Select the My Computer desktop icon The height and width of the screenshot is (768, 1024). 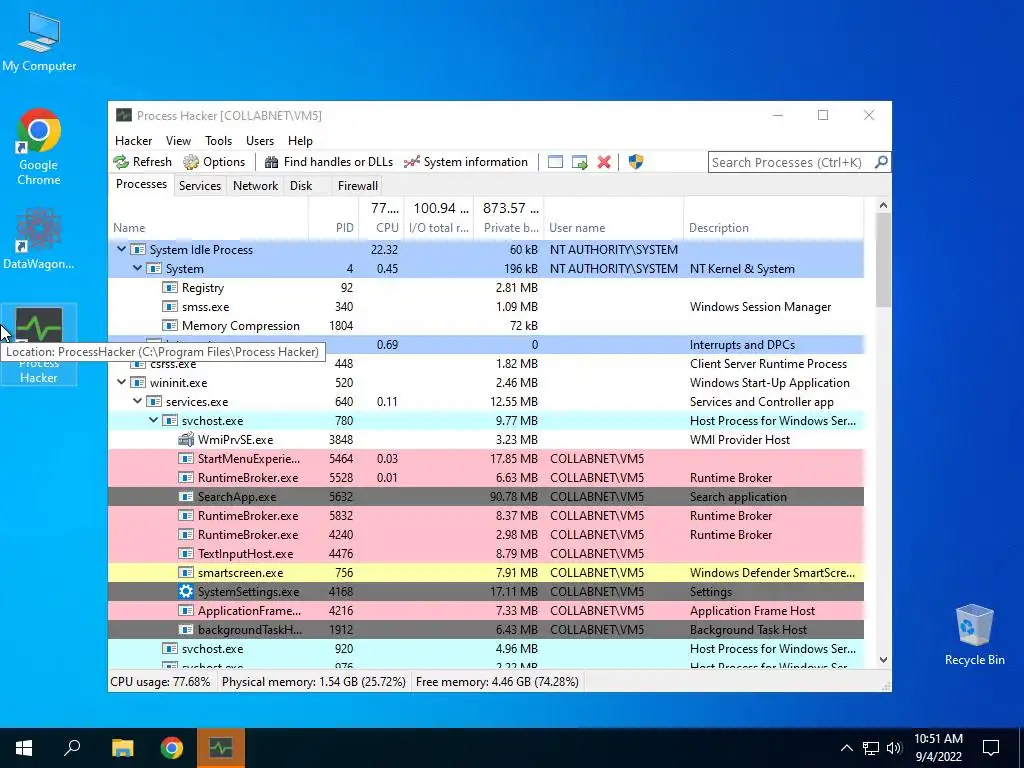39,42
